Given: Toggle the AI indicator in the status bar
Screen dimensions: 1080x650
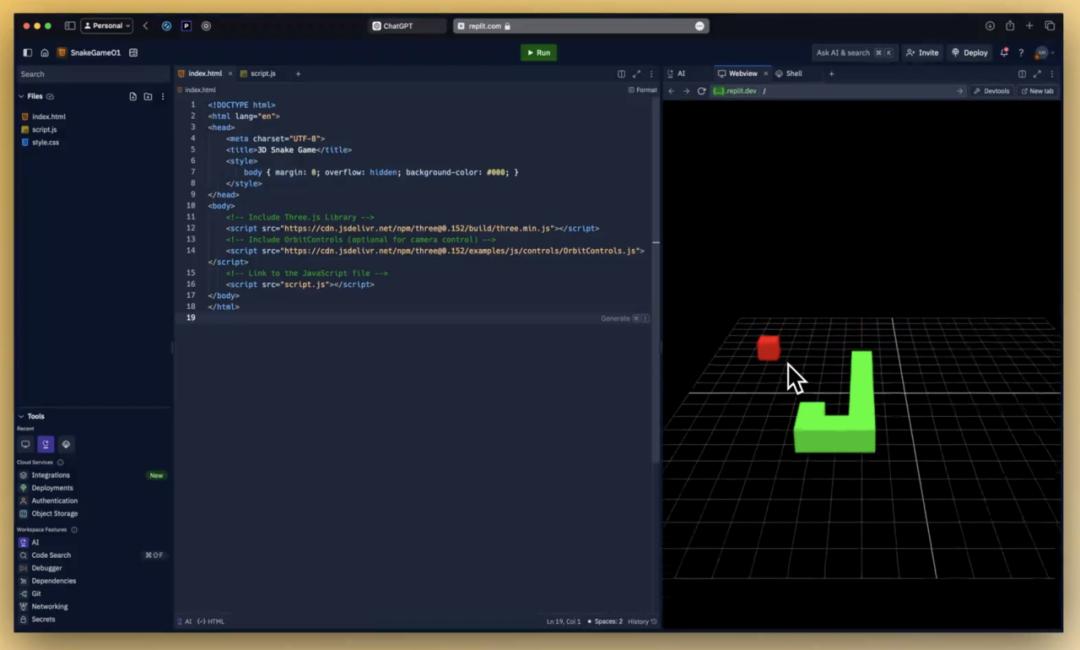Looking at the screenshot, I should click(185, 622).
